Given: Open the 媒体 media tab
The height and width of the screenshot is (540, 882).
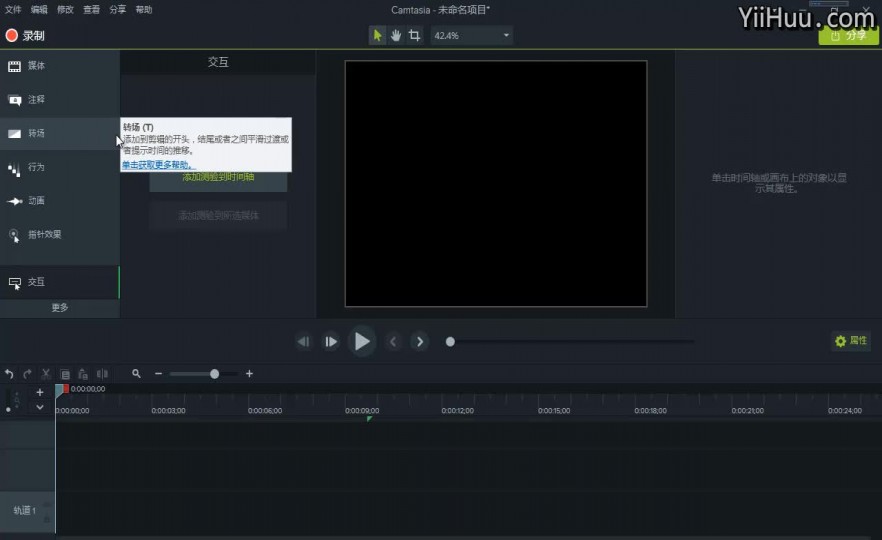Looking at the screenshot, I should point(60,66).
